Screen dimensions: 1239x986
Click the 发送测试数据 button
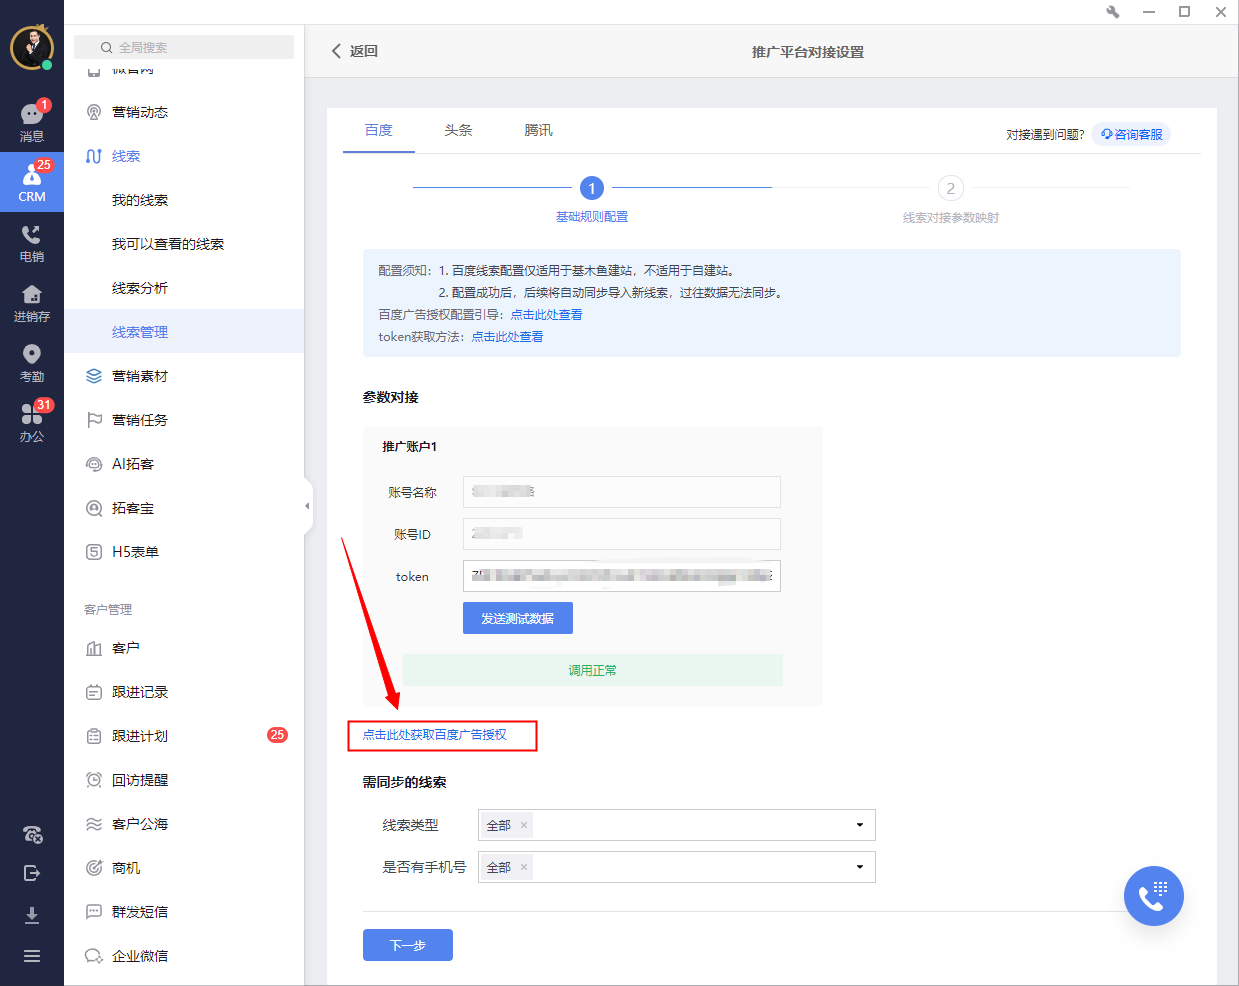click(517, 618)
